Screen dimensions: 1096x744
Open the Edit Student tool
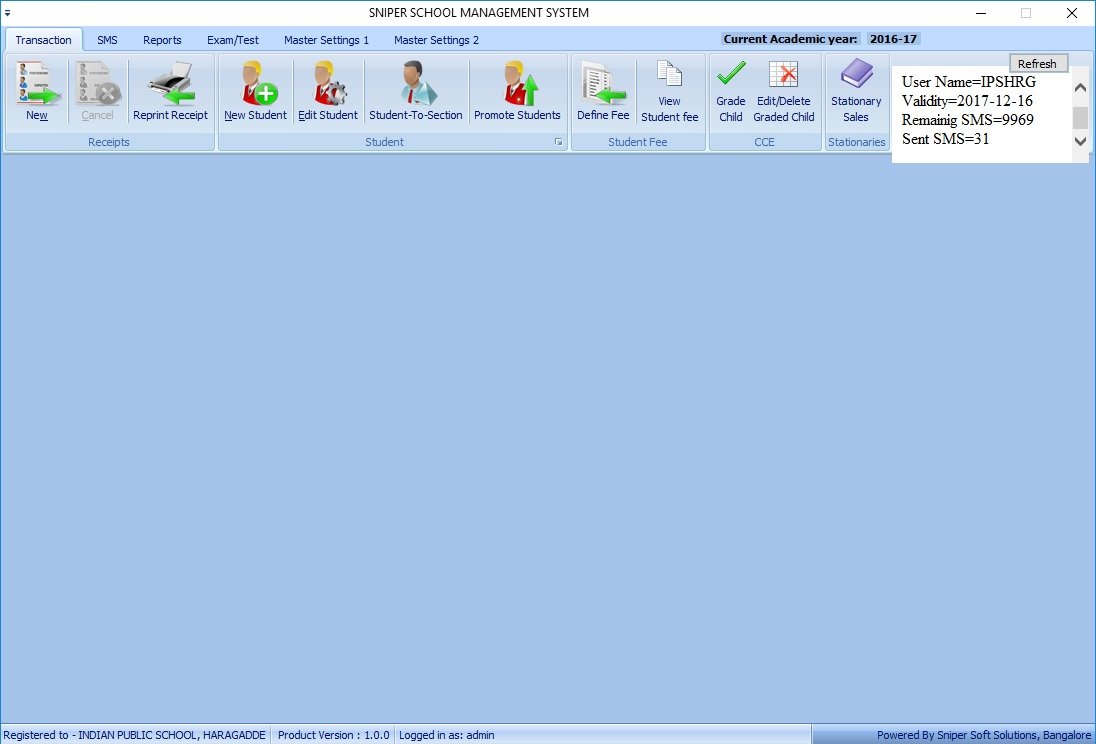tap(328, 84)
